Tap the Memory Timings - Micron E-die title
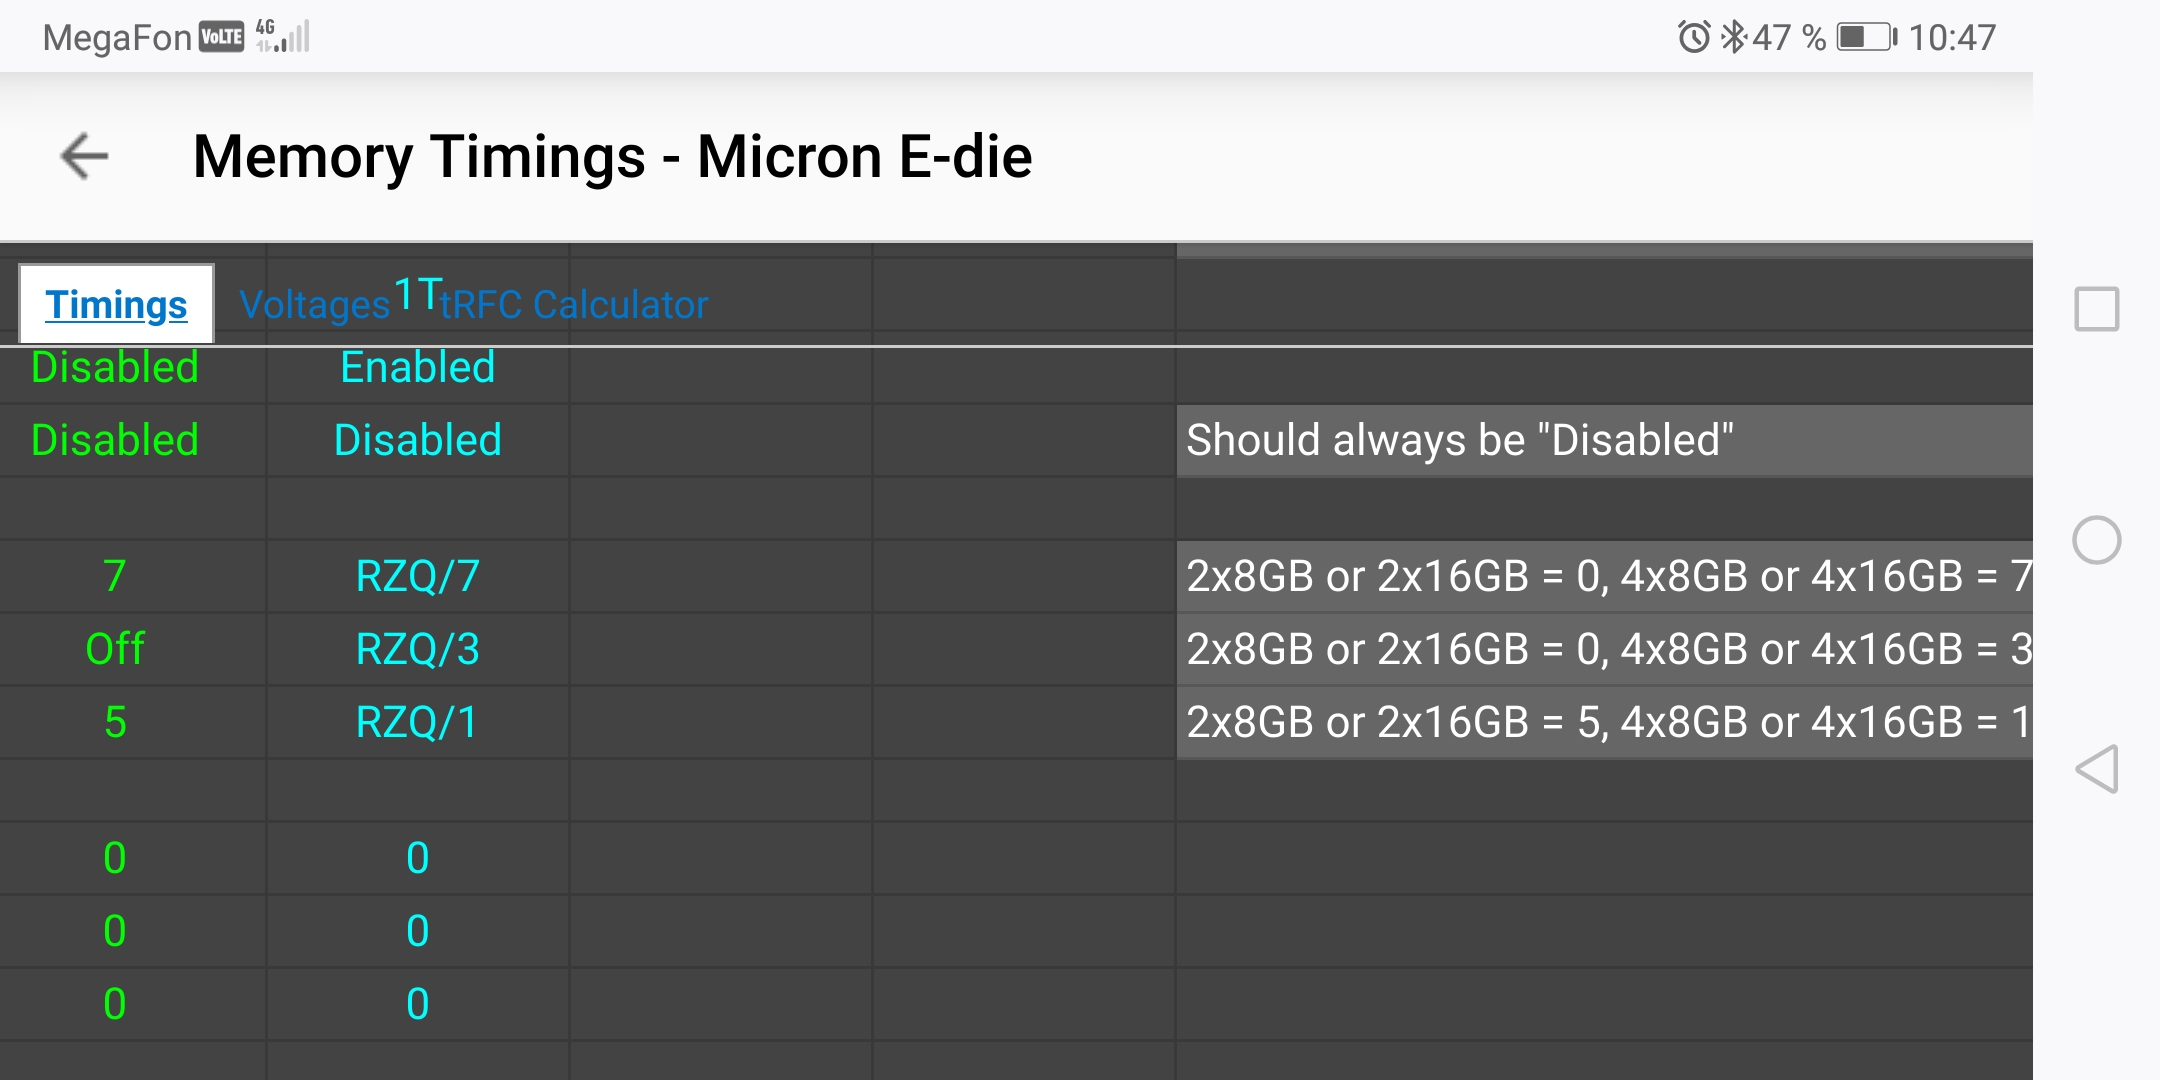The width and height of the screenshot is (2160, 1080). [x=612, y=157]
